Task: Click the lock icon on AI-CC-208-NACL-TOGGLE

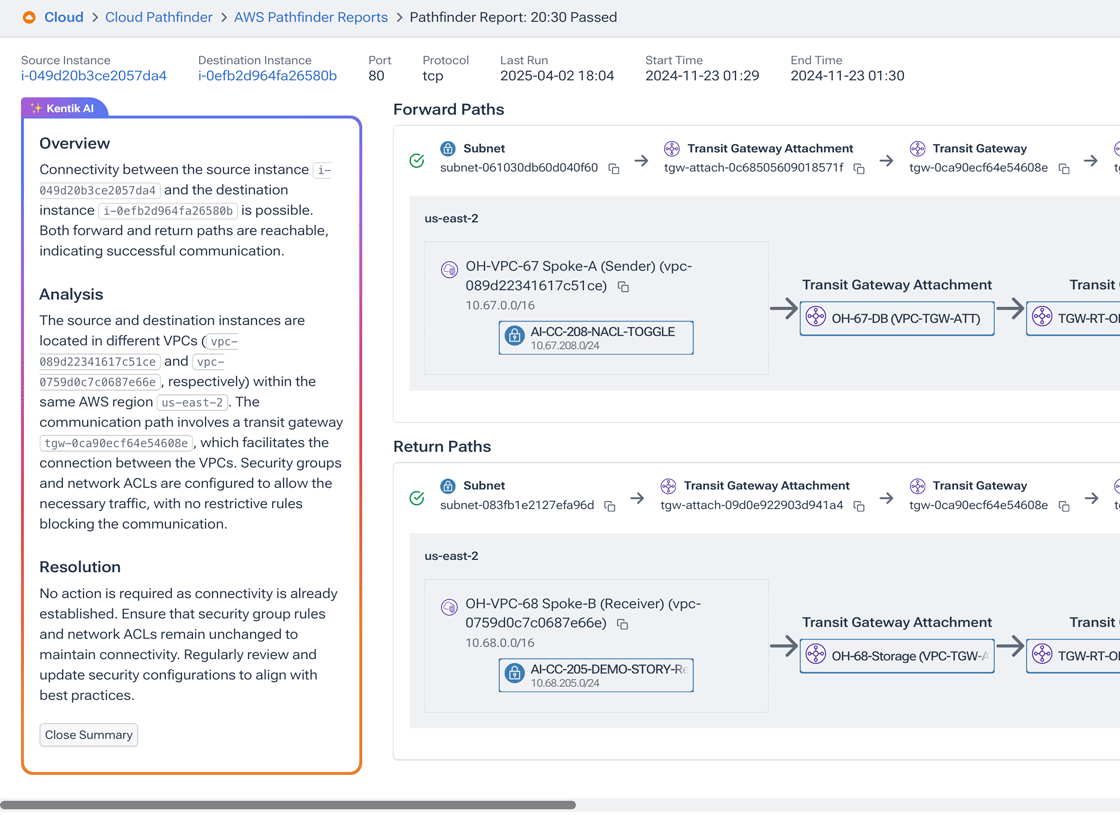Action: (515, 337)
